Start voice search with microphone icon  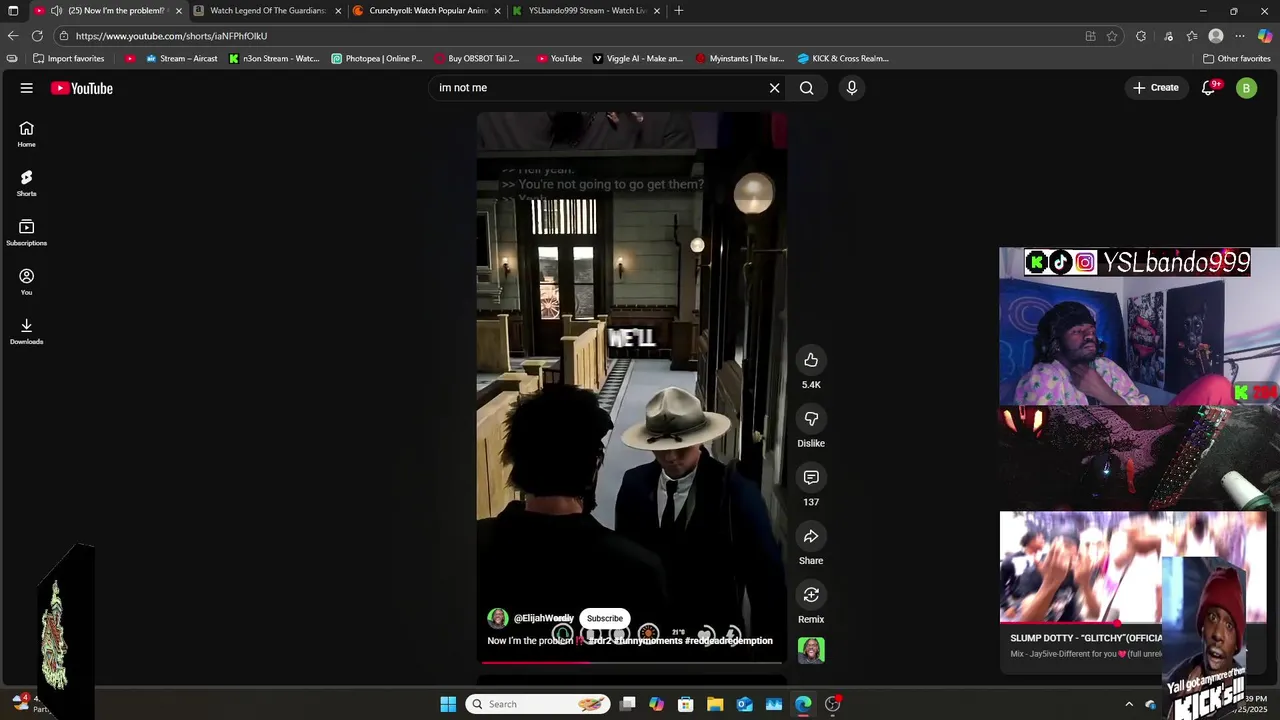pos(852,88)
